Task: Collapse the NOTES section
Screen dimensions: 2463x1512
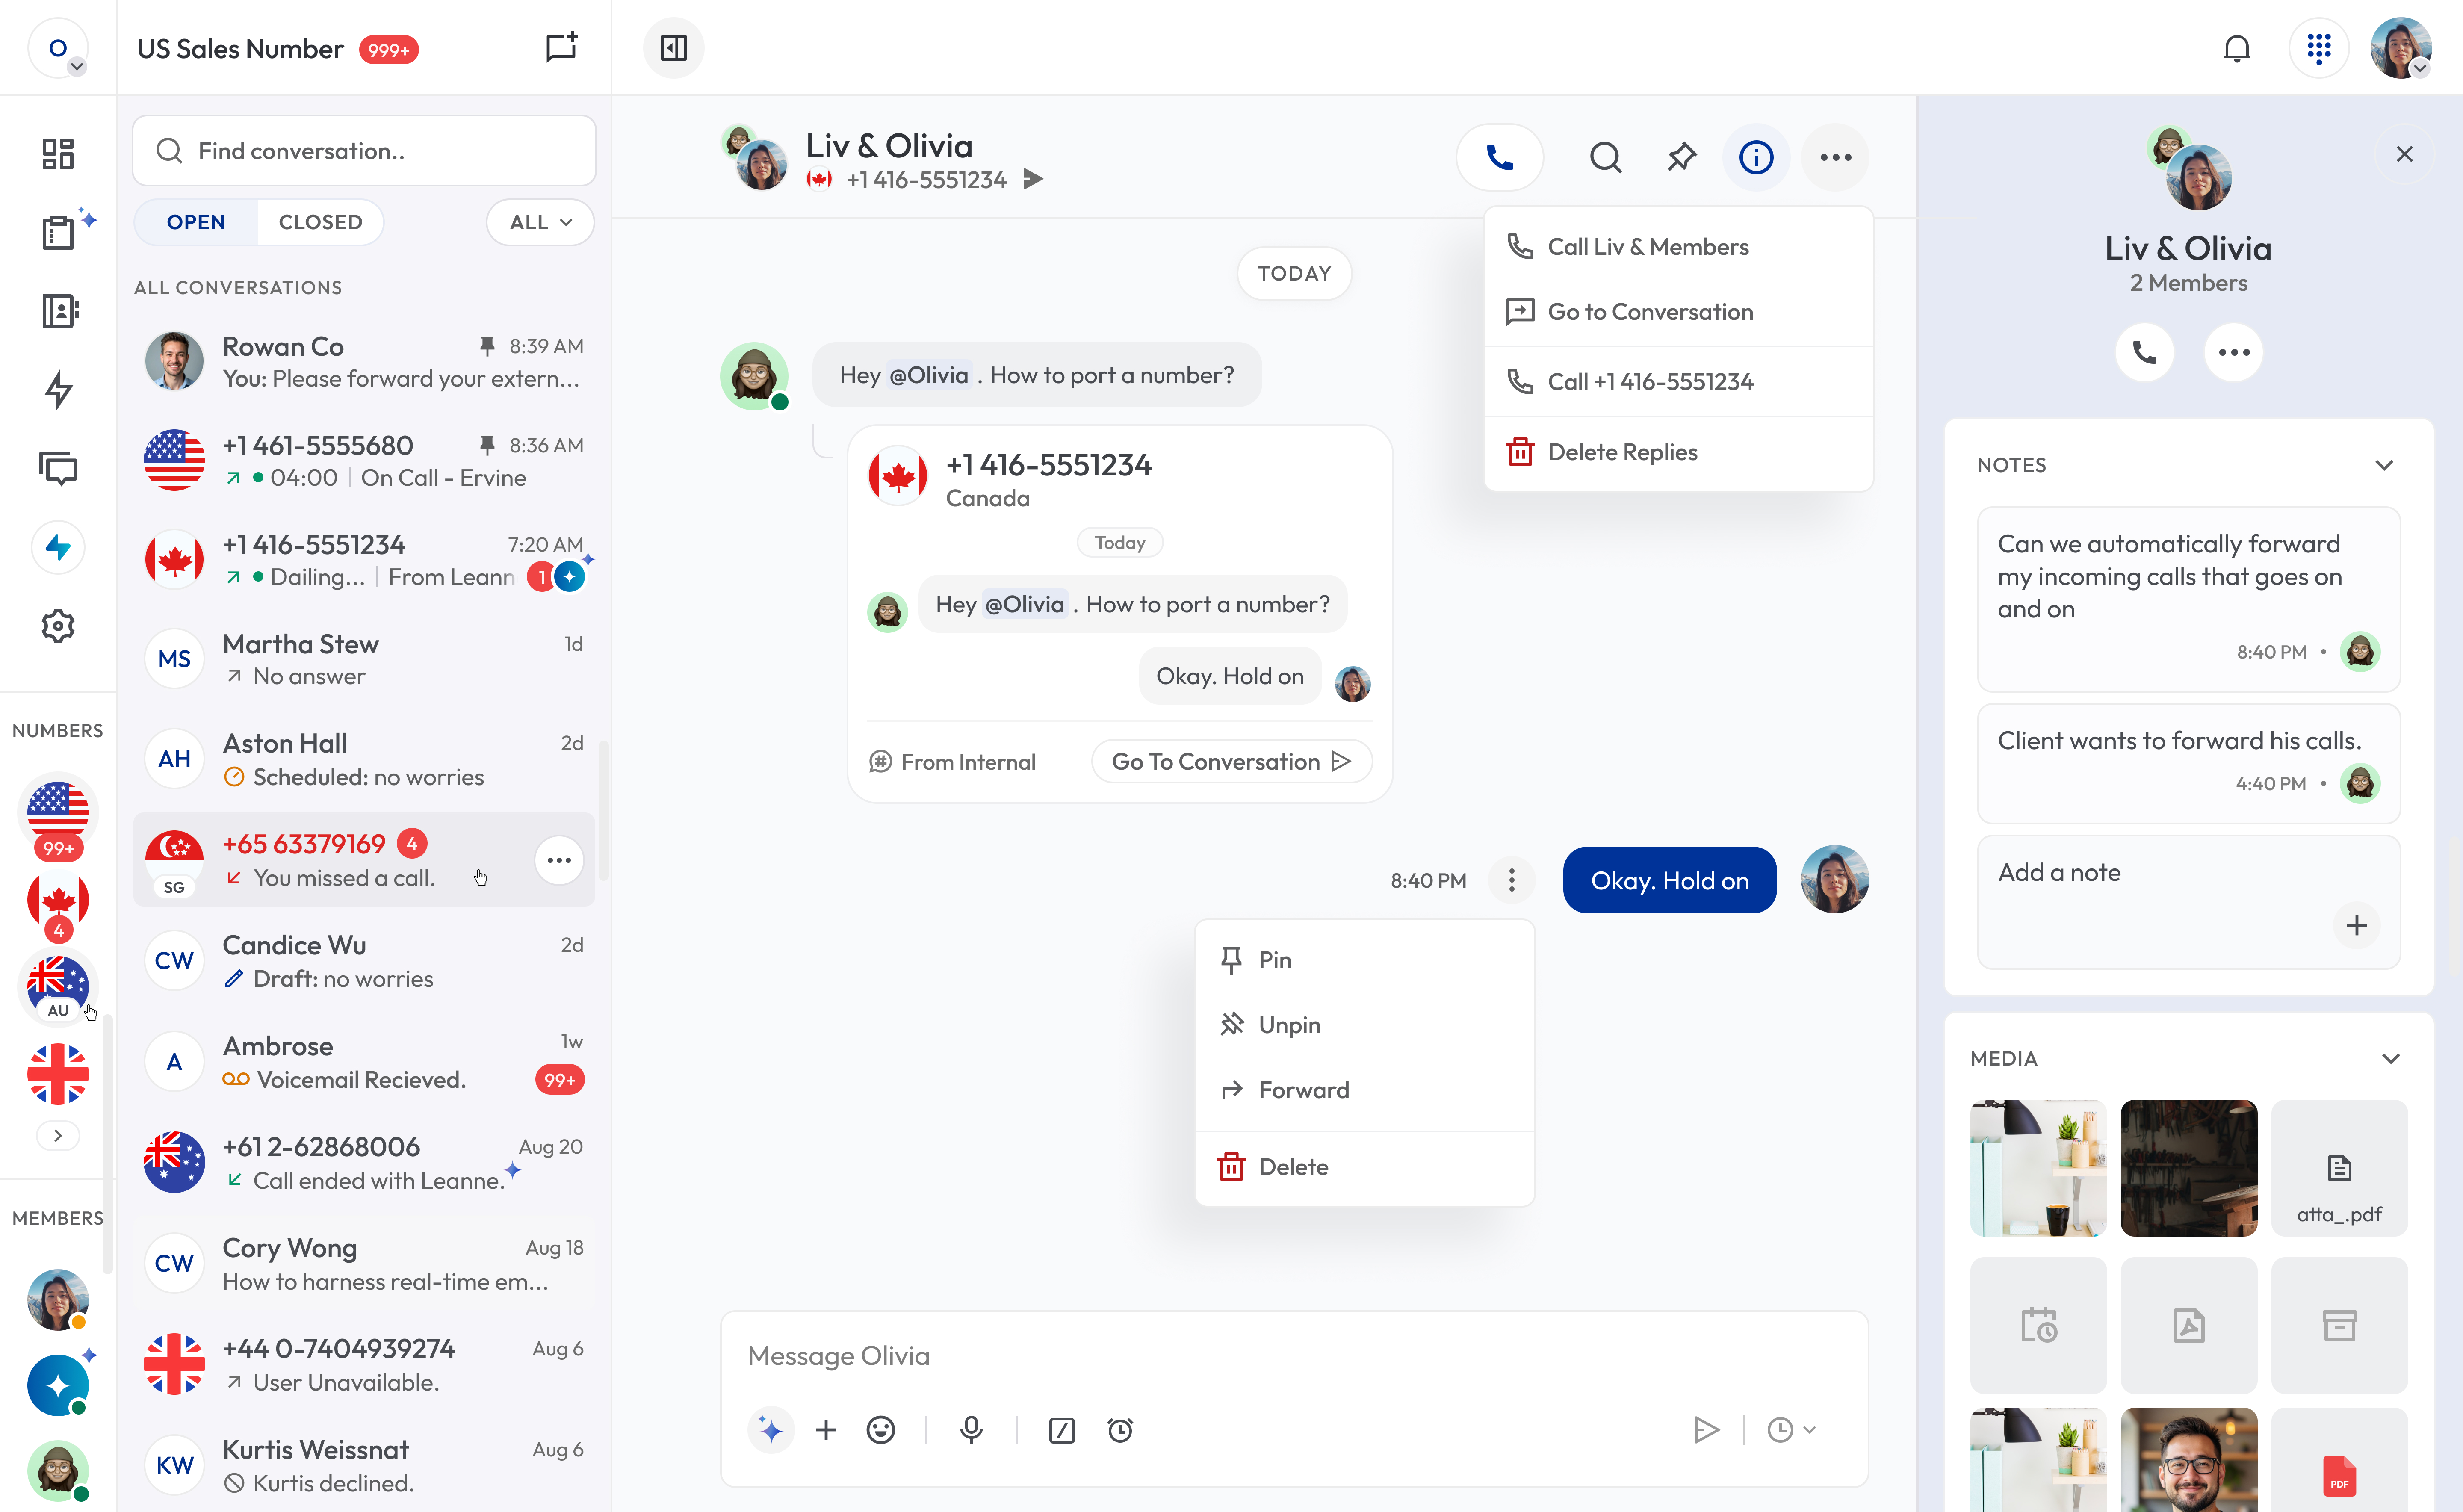Action: (2384, 465)
